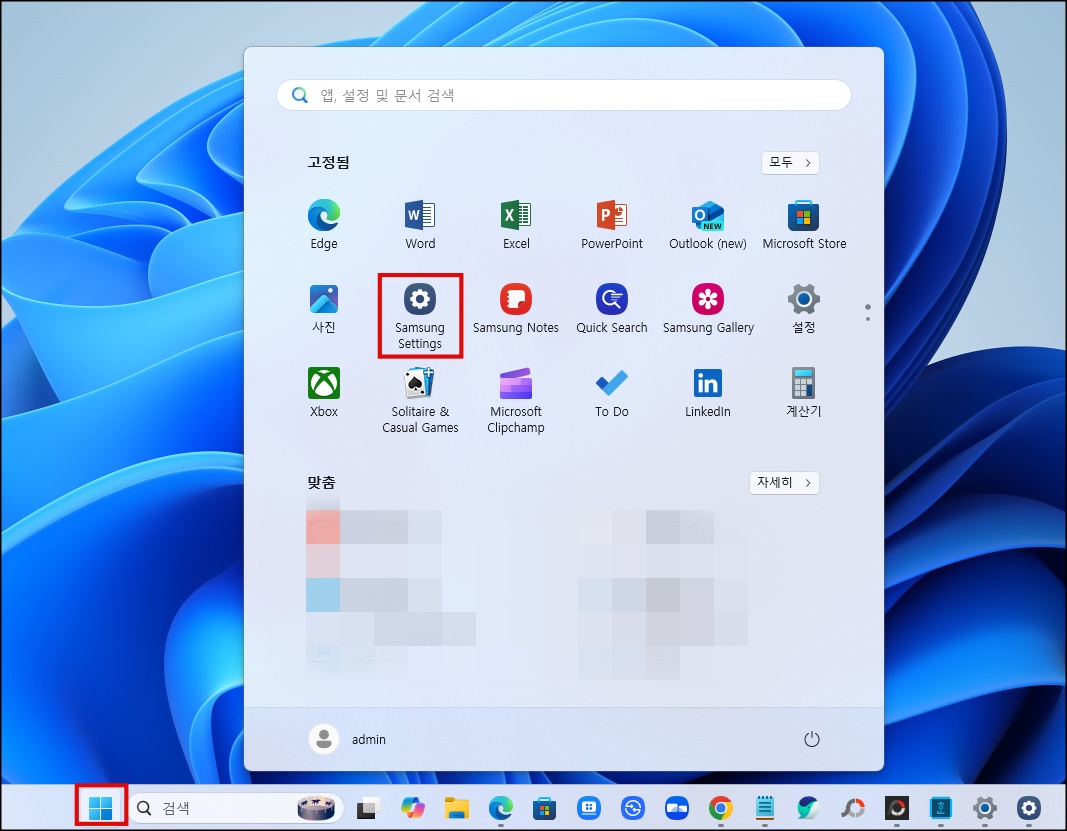This screenshot has width=1067, height=831.
Task: Open rightmost Samsung Settings taskbar icon
Action: tap(1028, 808)
